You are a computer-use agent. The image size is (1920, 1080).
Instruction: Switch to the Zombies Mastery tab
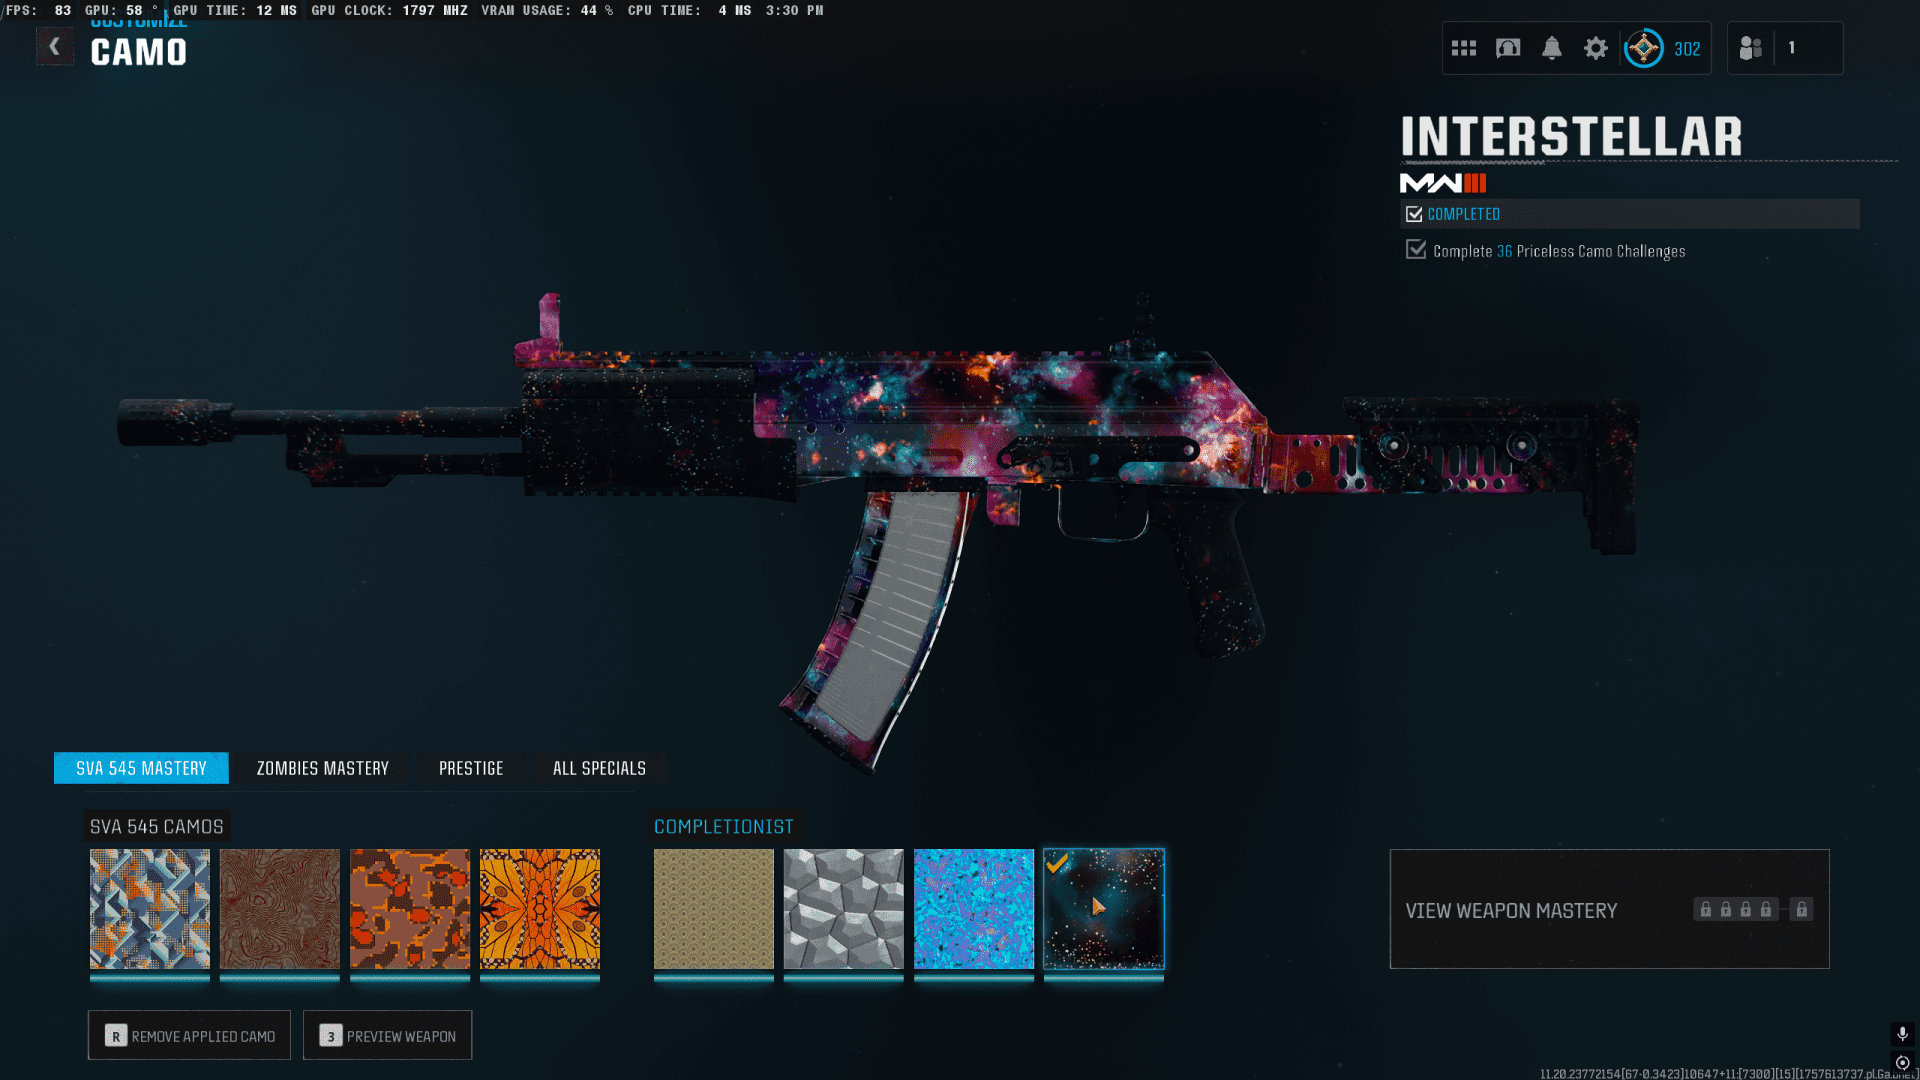click(322, 768)
